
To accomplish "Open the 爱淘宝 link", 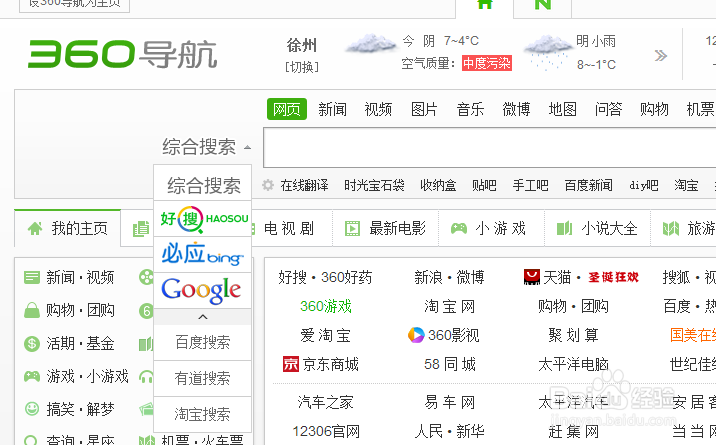I will [x=326, y=335].
